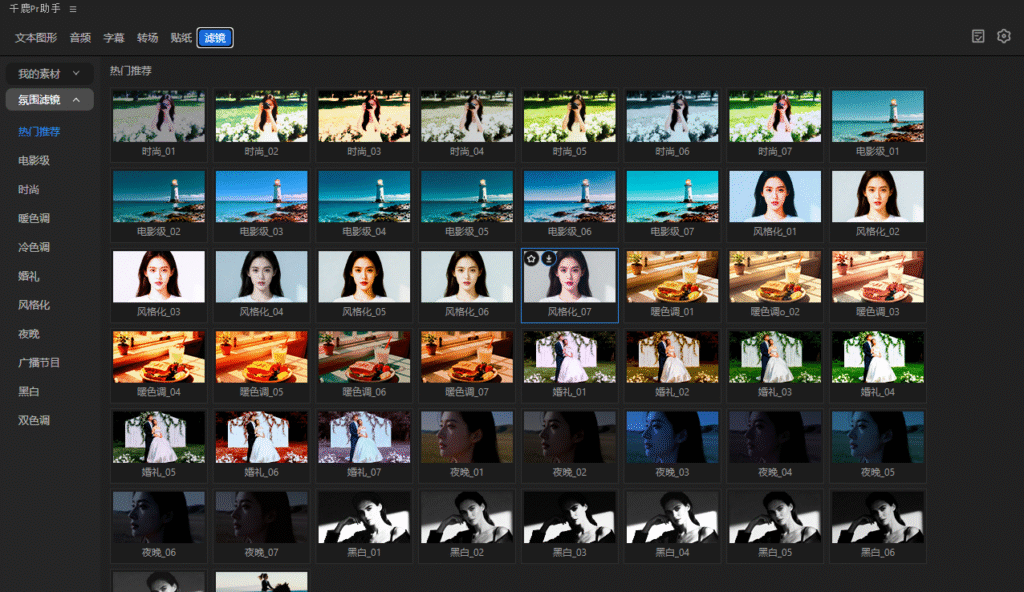Screen dimensions: 1024x592
Task: Open the 黑白 category in sidebar
Action: pos(29,391)
